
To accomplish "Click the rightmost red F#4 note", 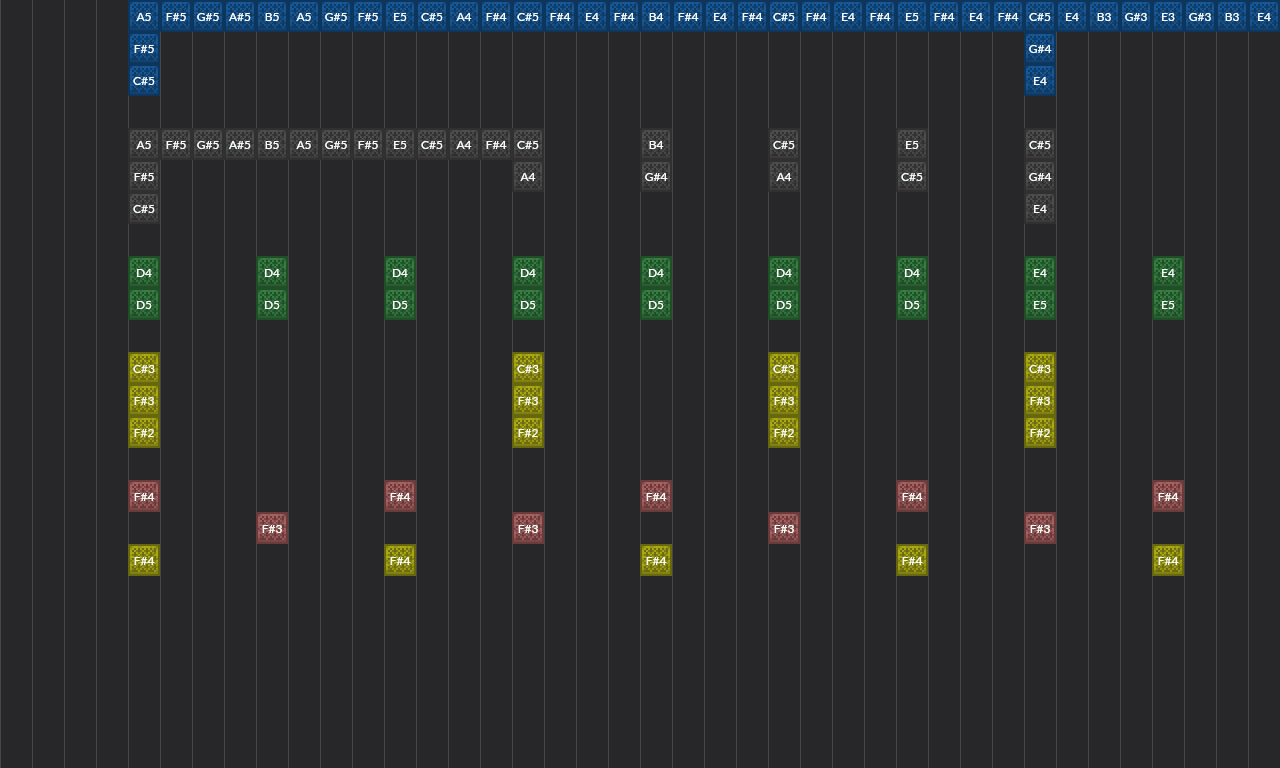I will 1168,497.
